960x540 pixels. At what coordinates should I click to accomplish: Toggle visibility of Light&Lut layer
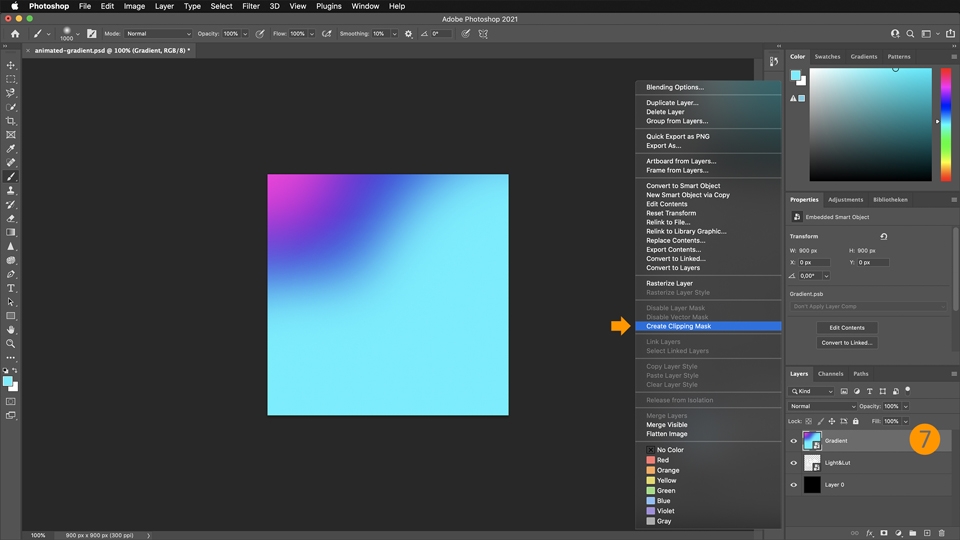794,463
